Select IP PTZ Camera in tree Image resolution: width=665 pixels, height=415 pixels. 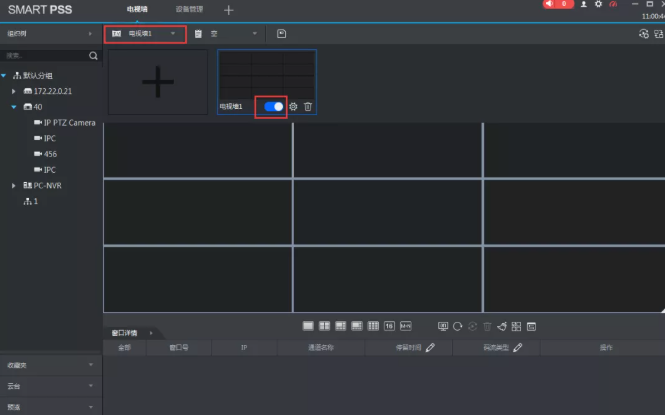69,123
